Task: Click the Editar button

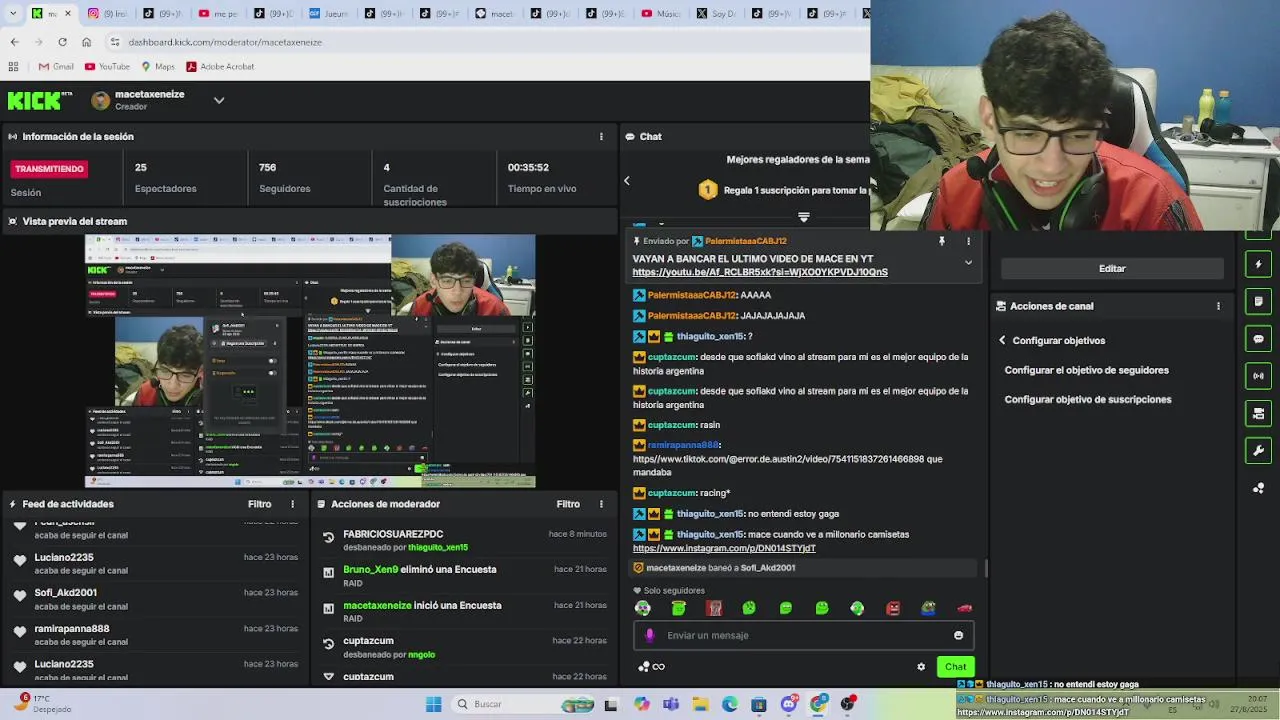Action: pos(1112,268)
